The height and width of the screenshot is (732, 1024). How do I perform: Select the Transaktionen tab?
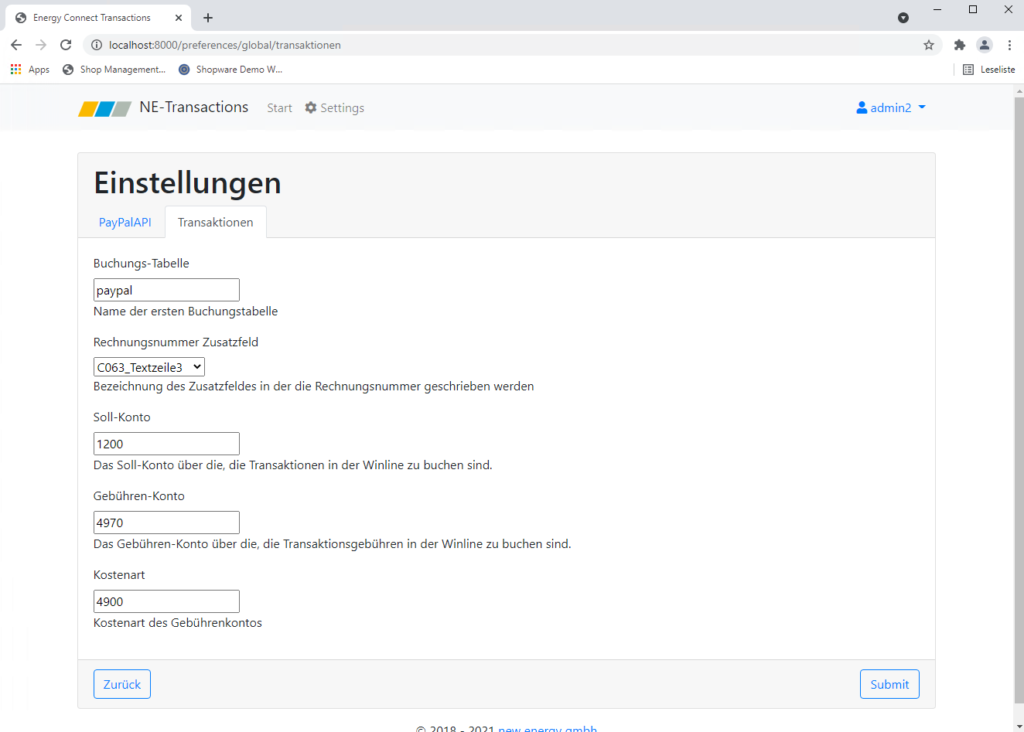[215, 222]
